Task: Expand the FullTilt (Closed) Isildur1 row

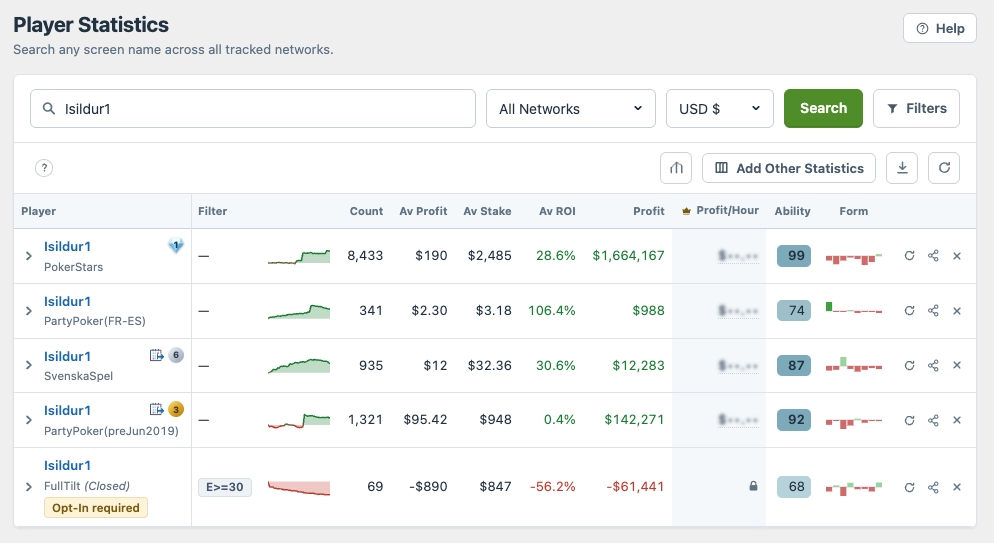Action: pos(29,487)
